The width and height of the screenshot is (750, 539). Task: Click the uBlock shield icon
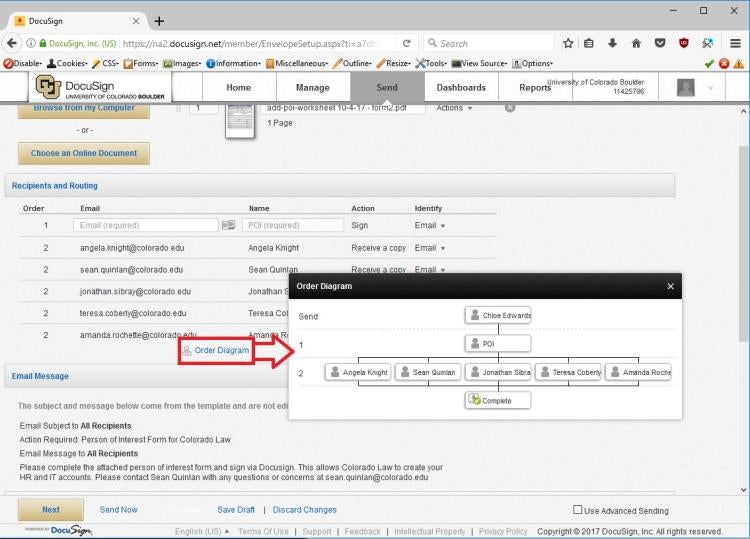[684, 44]
